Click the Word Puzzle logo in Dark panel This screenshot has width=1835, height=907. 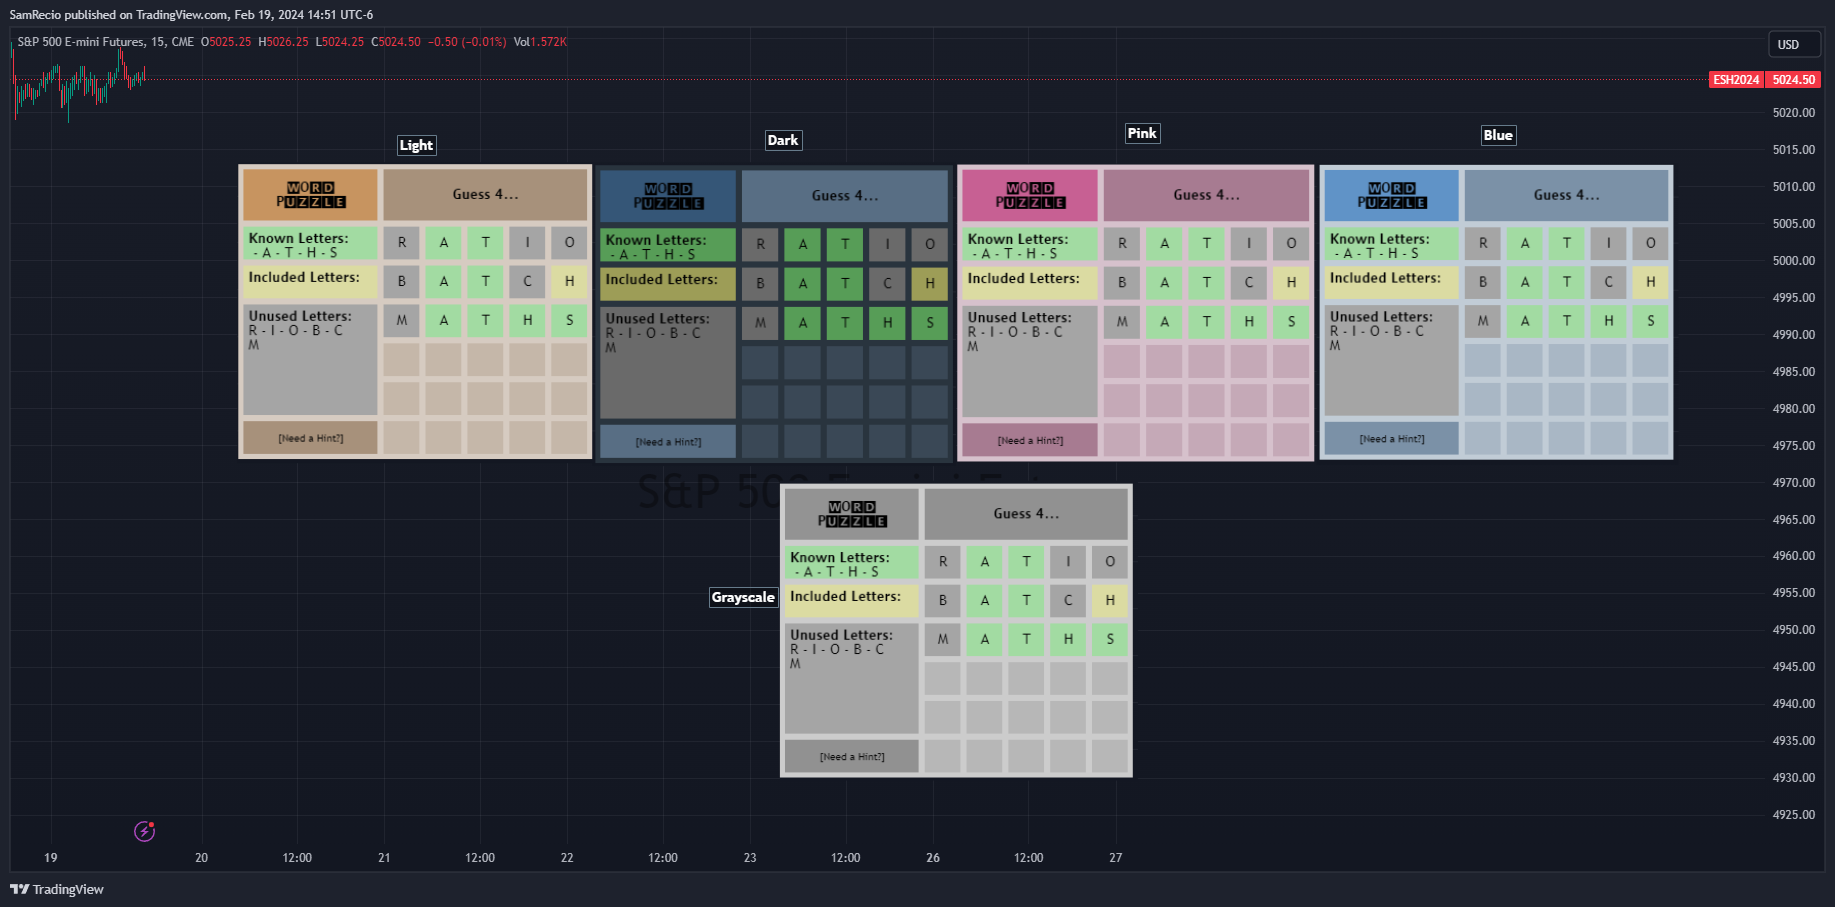668,196
